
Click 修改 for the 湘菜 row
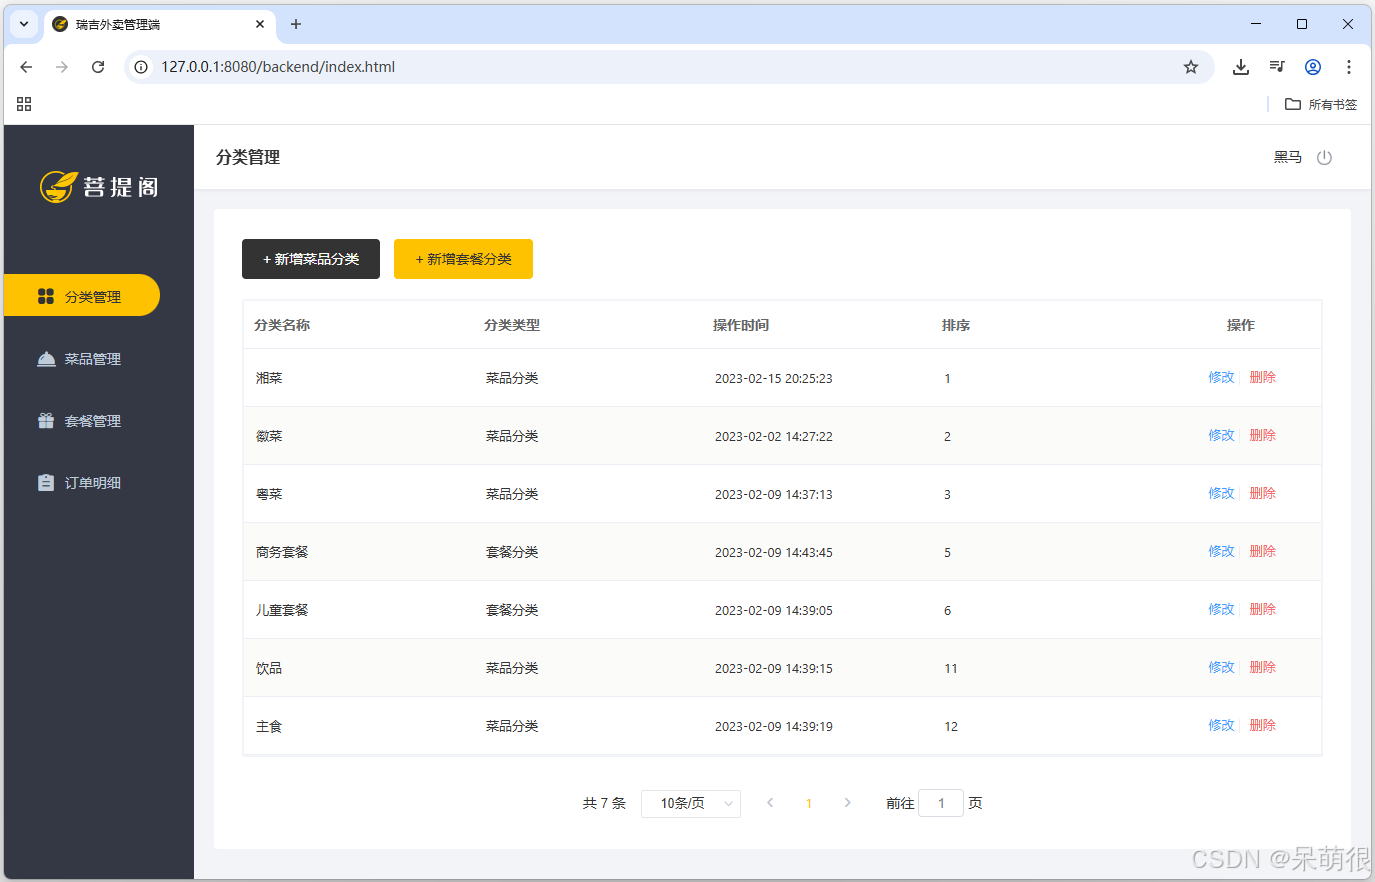[x=1221, y=377]
